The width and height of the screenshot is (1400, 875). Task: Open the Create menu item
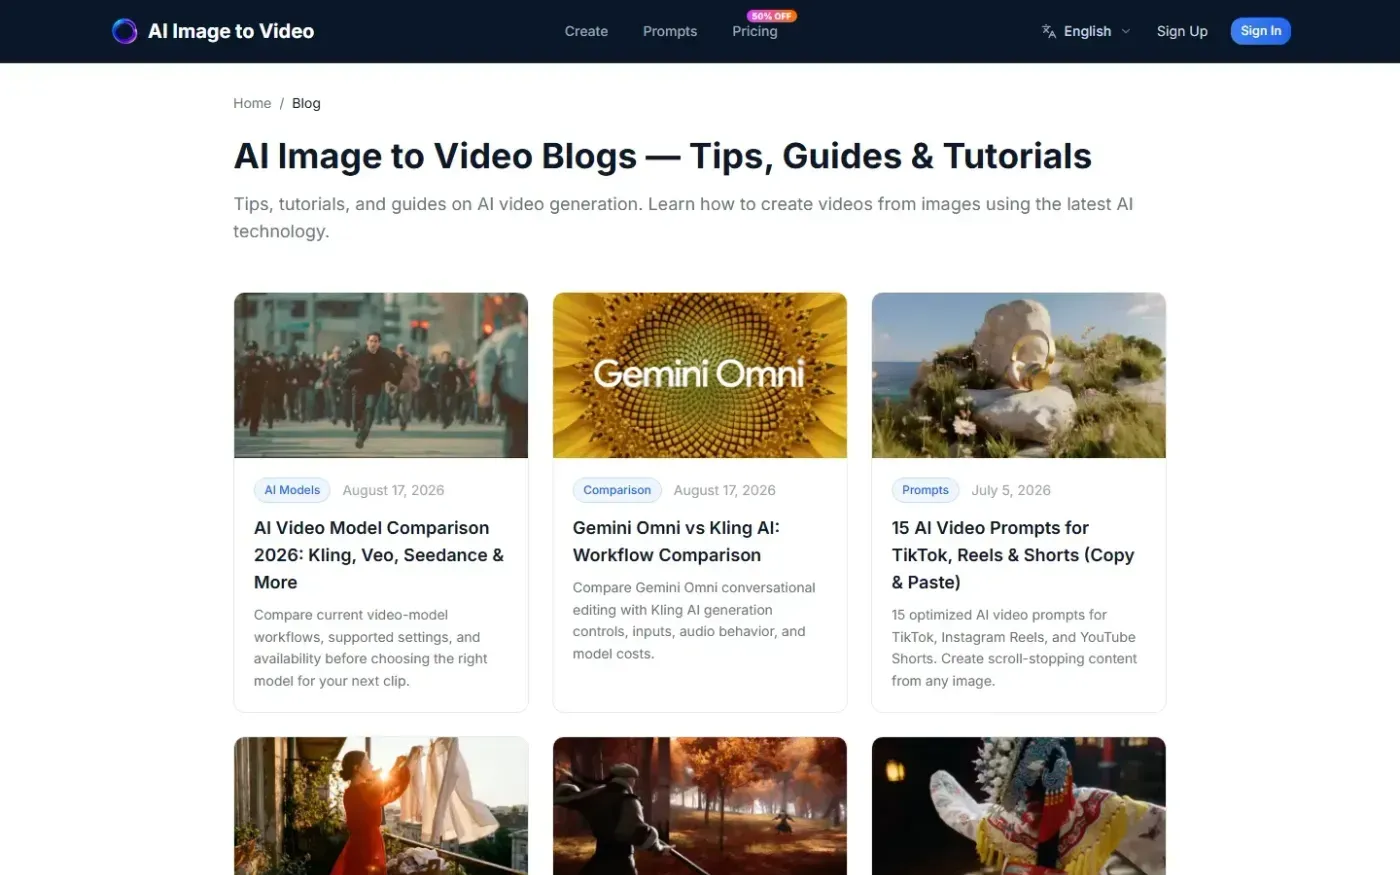point(586,31)
